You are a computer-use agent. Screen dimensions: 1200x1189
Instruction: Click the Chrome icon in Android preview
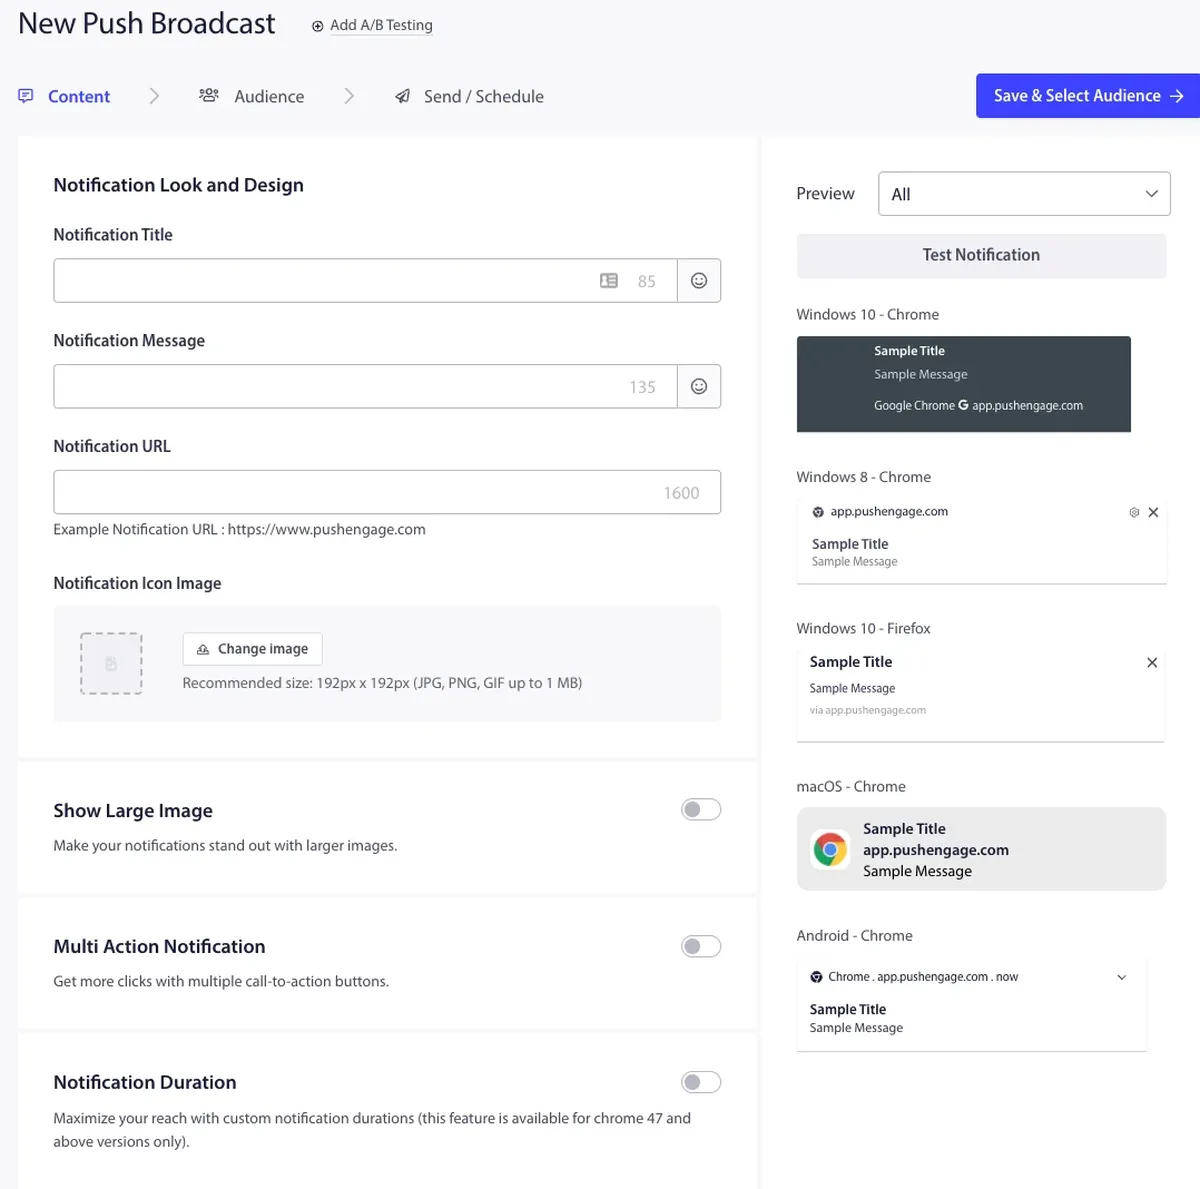tap(817, 977)
